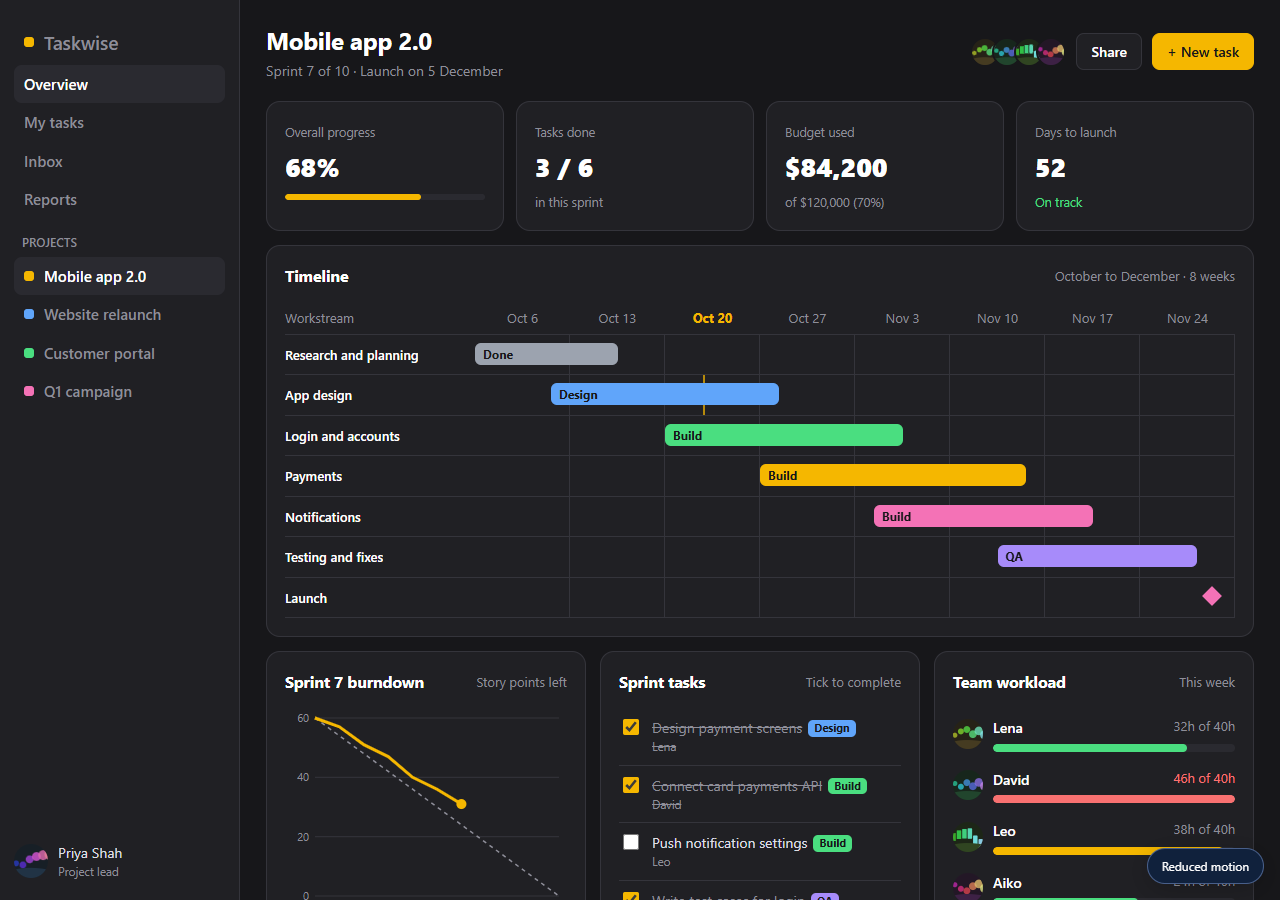Create a task with New task button

1203,52
